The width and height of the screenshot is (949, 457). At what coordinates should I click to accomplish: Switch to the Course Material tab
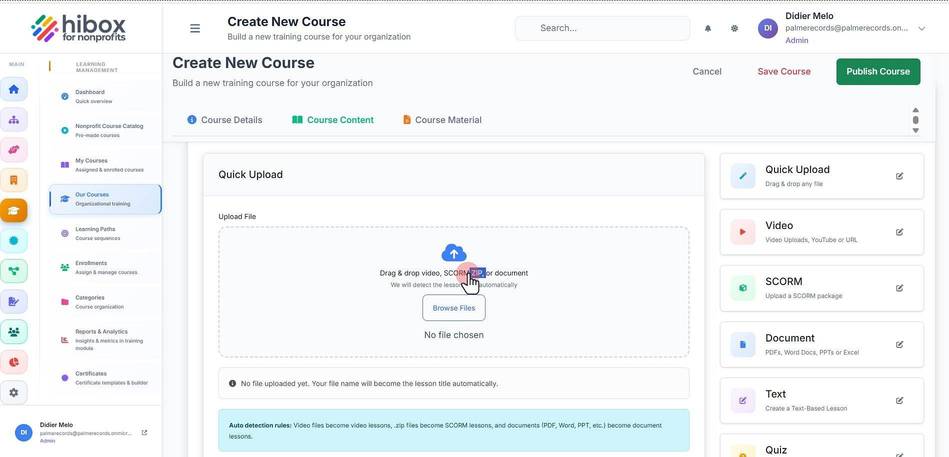coord(442,120)
